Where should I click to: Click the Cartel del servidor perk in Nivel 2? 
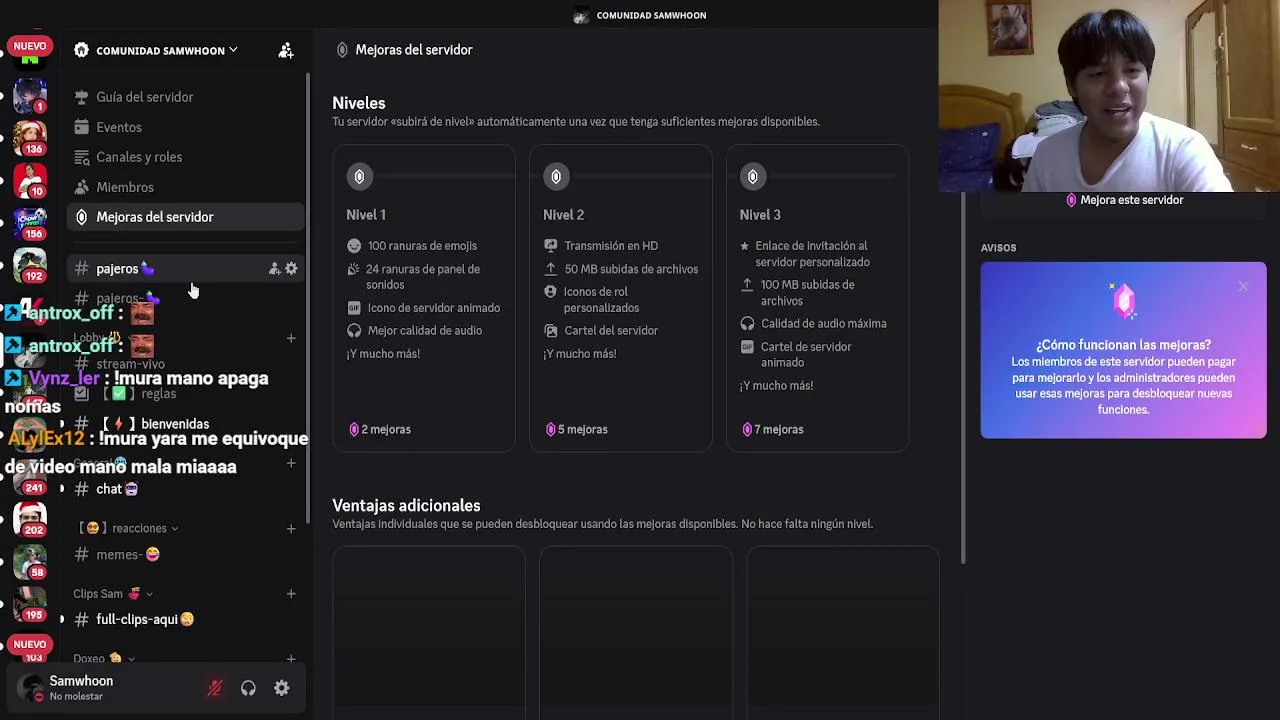[x=601, y=331]
